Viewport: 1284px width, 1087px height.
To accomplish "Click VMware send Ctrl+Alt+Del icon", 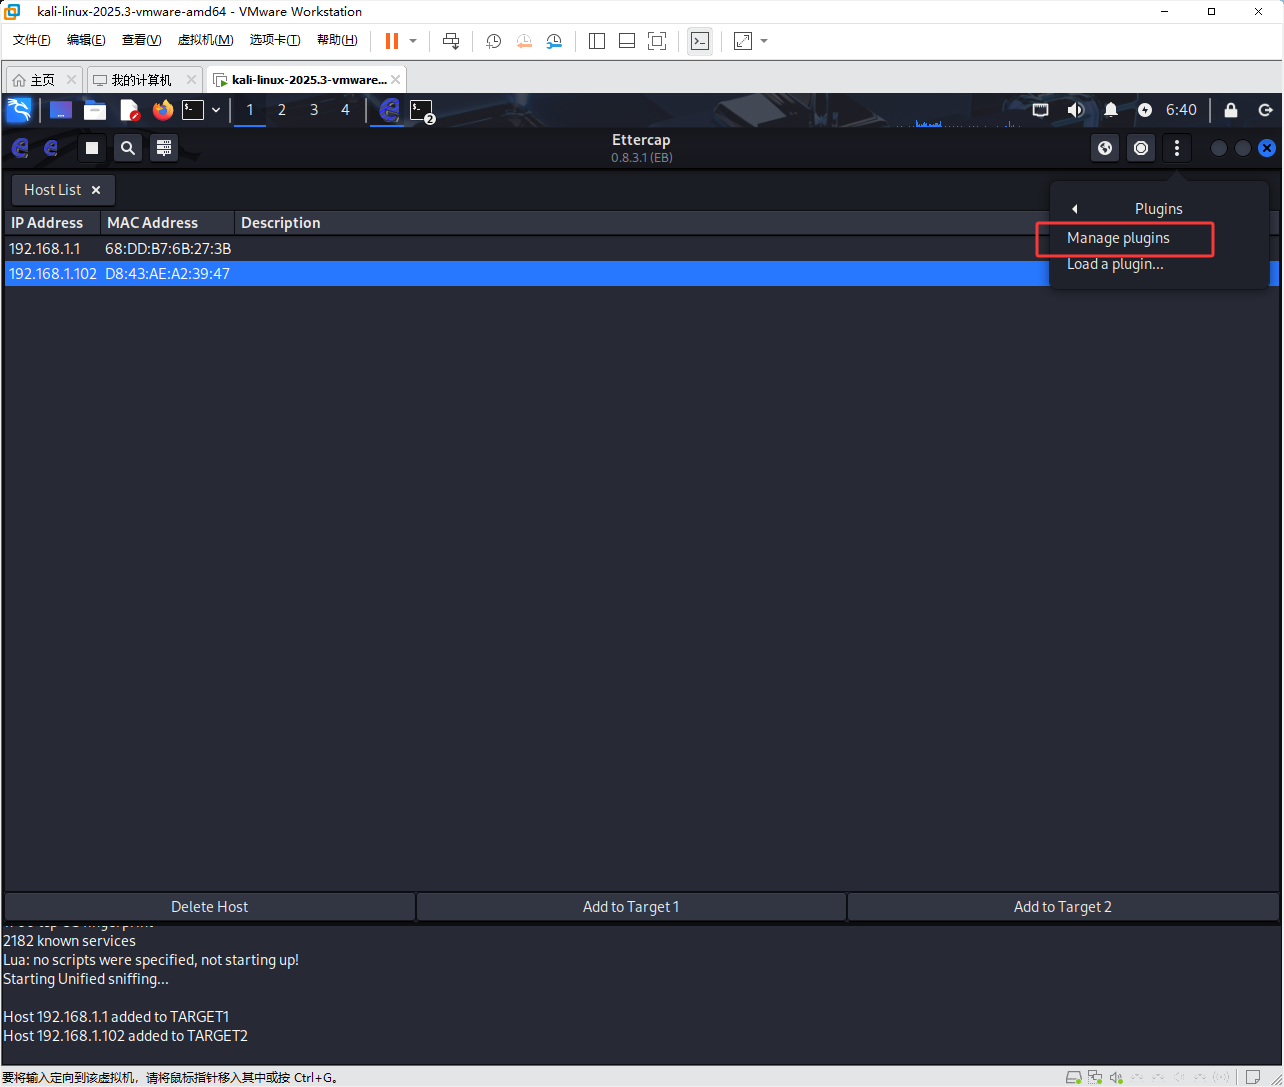I will point(451,41).
